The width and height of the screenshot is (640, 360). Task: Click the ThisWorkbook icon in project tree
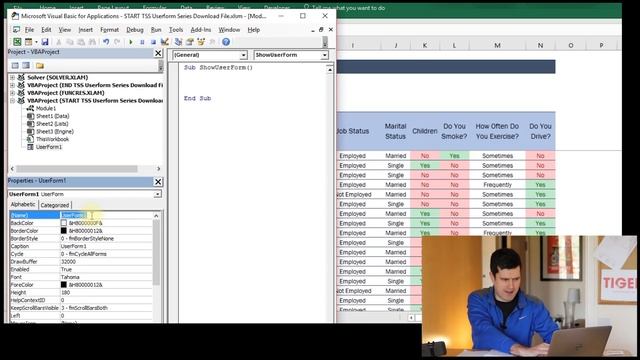point(30,139)
